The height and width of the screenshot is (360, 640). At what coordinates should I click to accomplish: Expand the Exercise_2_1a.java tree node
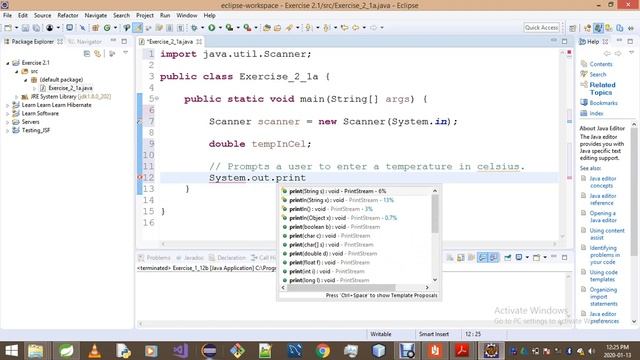(34, 88)
